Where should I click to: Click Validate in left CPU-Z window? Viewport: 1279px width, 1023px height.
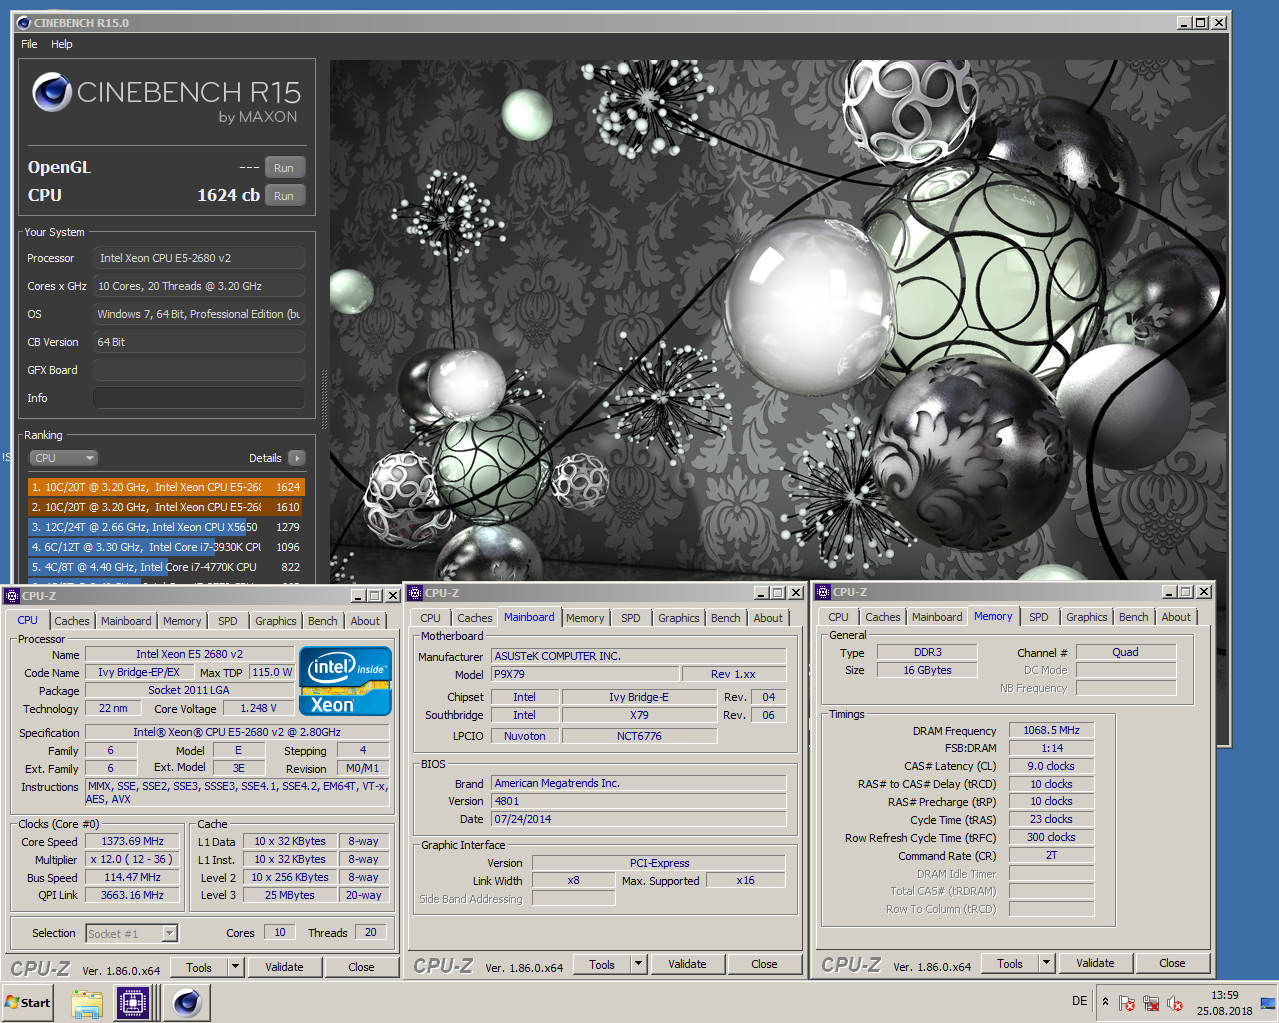[284, 967]
